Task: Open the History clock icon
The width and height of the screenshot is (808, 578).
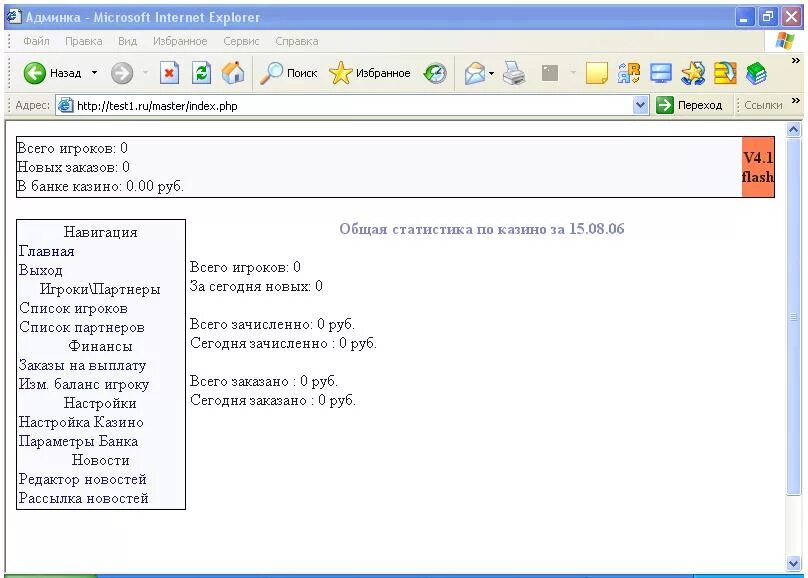Action: point(435,73)
